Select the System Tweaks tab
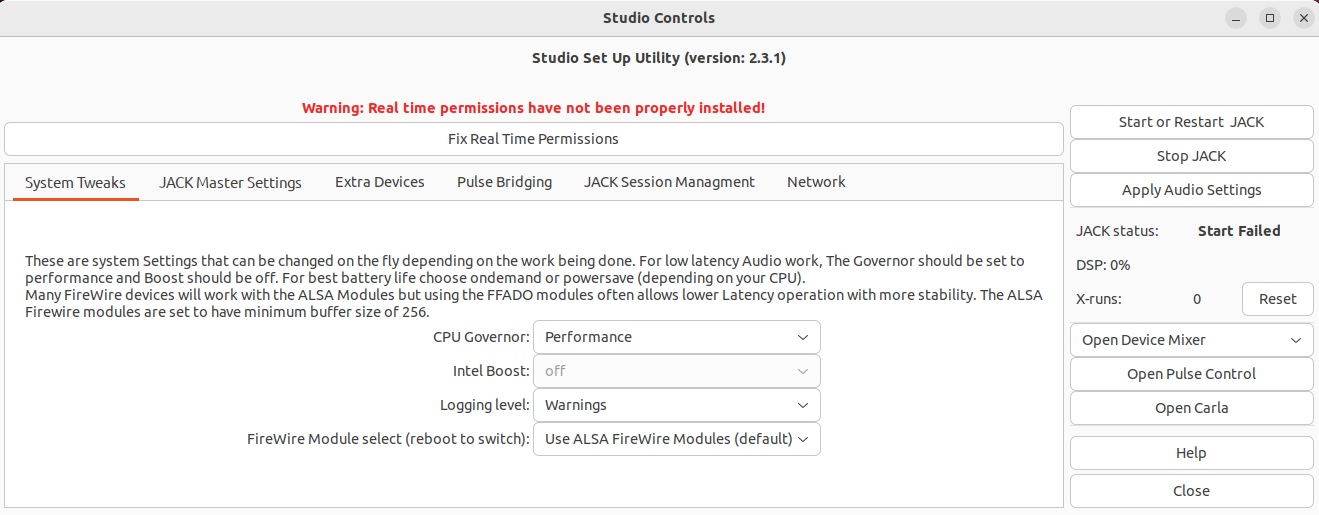 (76, 182)
